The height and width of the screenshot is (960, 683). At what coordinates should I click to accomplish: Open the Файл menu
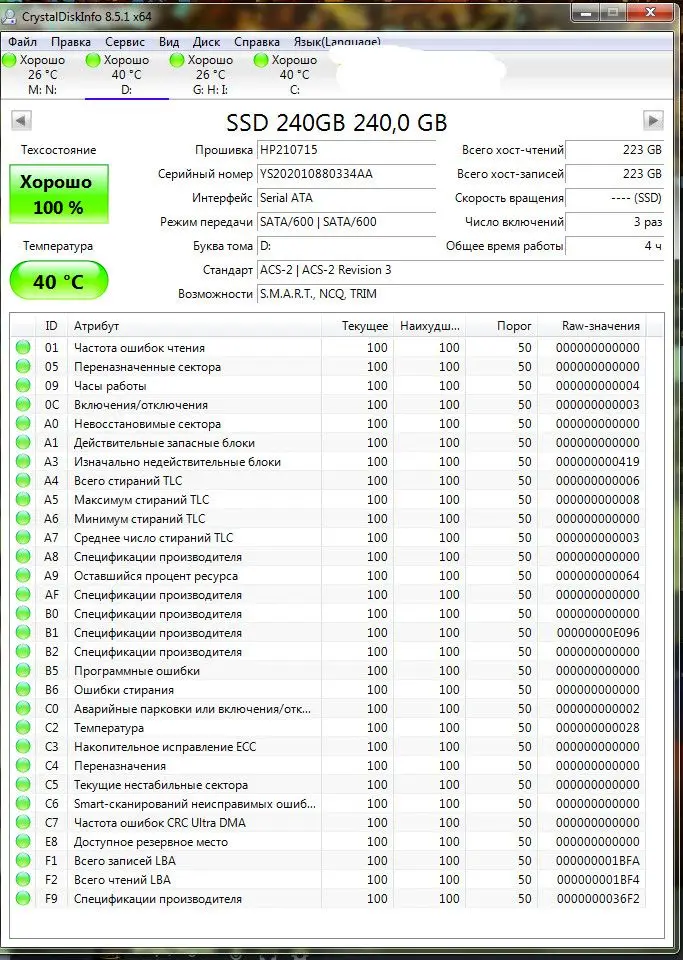click(x=23, y=42)
